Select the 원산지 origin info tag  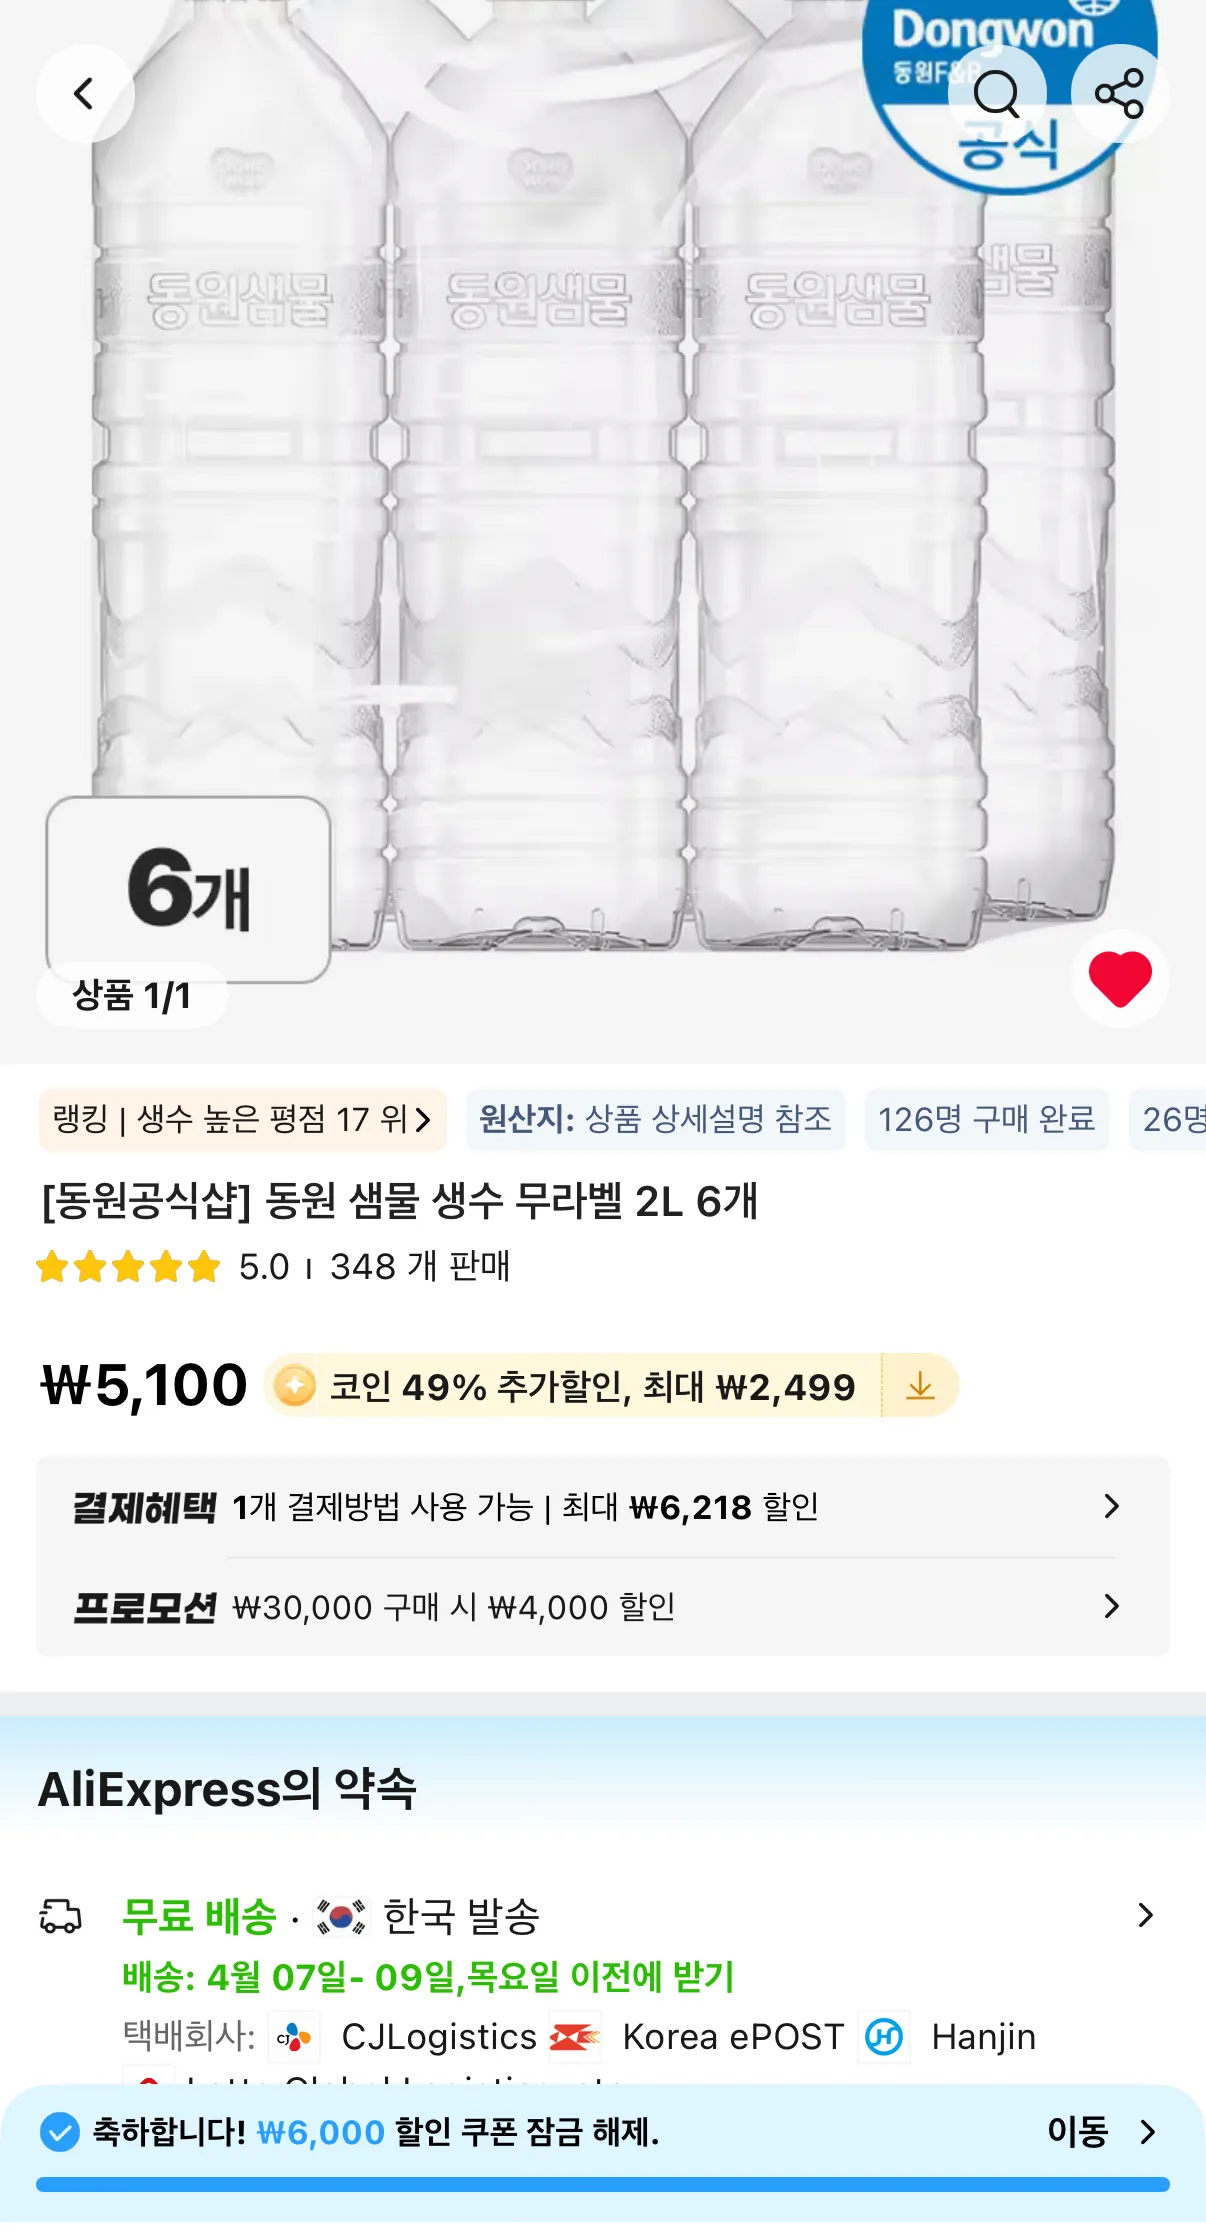pyautogui.click(x=655, y=1119)
